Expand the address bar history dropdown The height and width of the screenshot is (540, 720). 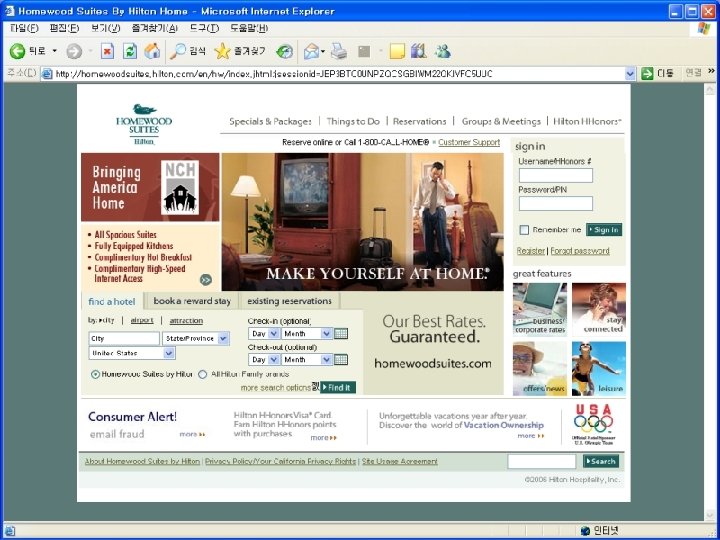point(630,73)
